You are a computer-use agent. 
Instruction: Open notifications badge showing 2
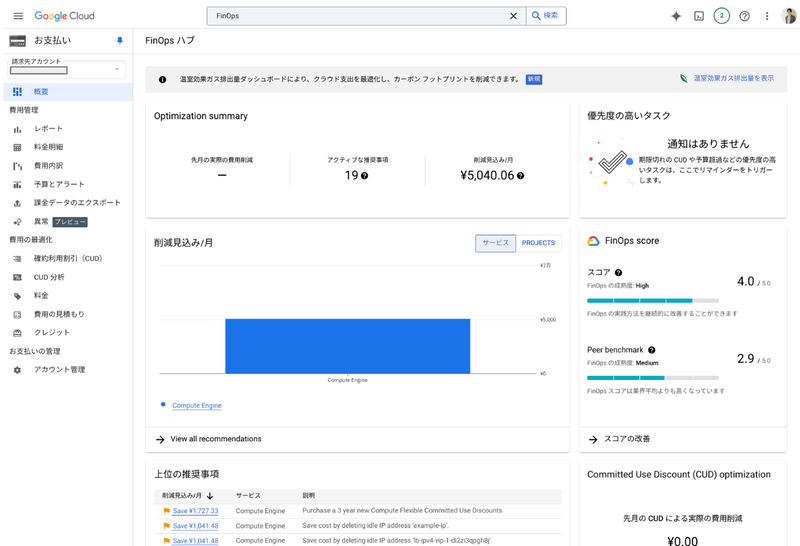[x=721, y=16]
